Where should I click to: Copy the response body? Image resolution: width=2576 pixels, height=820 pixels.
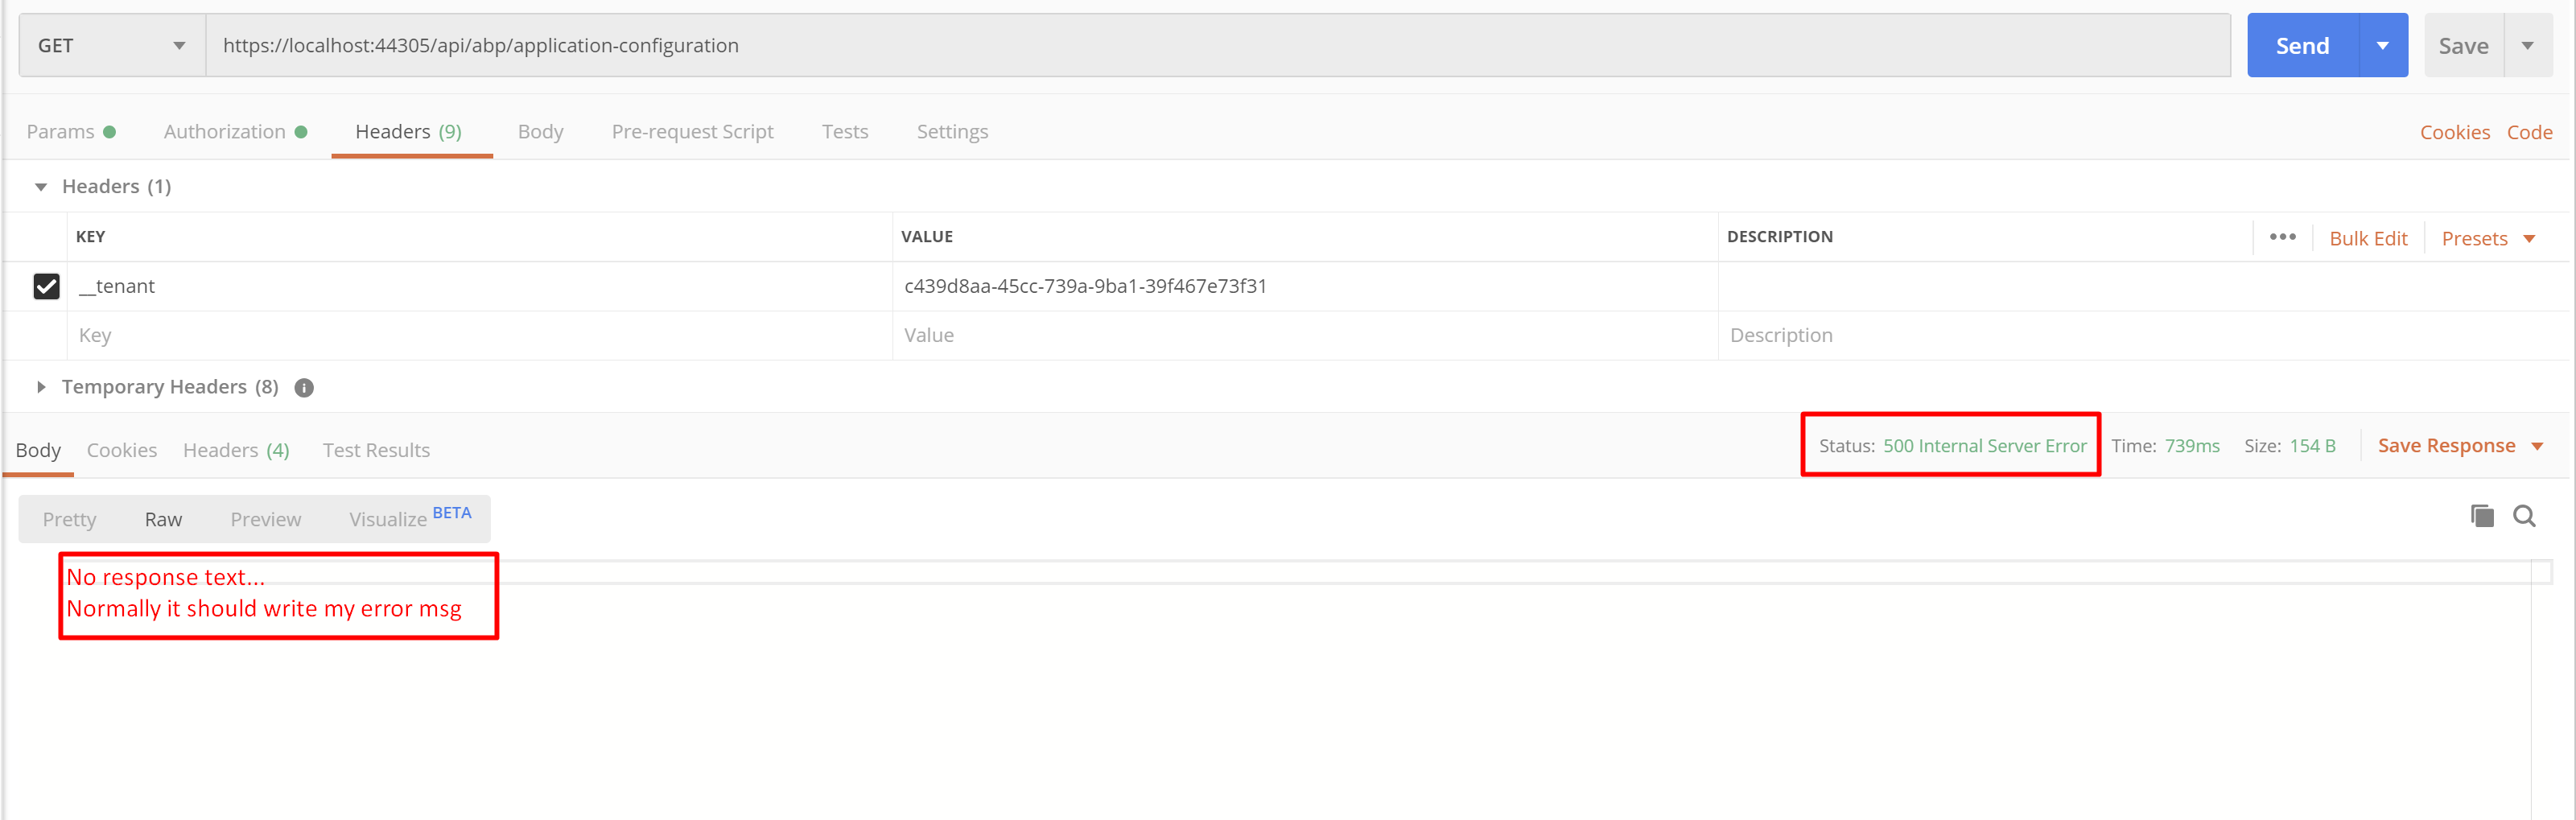[2481, 516]
